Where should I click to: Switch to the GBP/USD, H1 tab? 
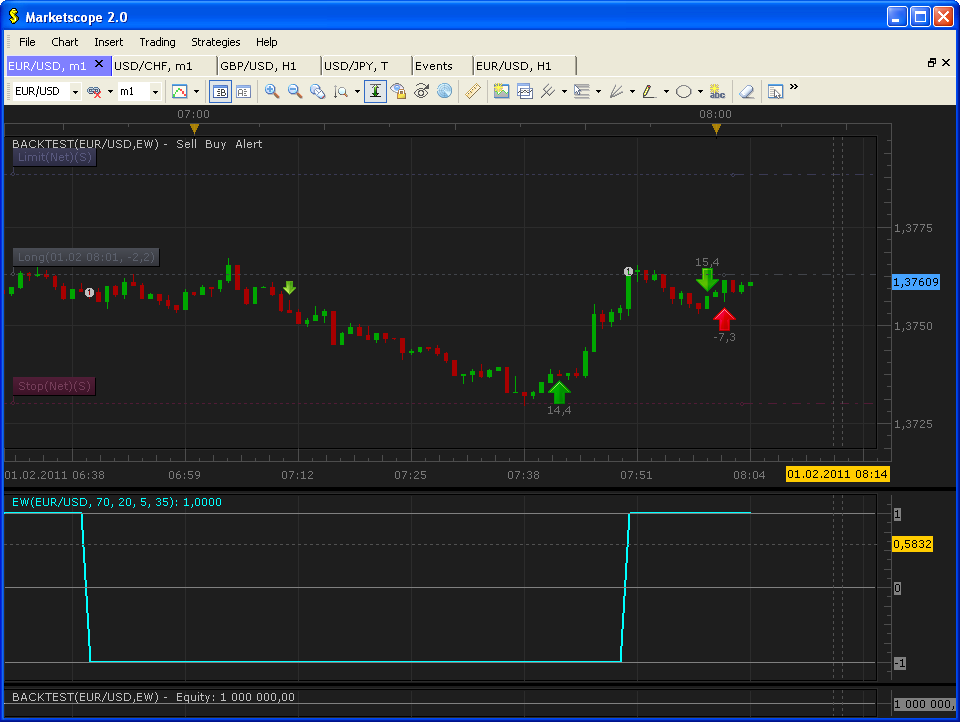(258, 66)
